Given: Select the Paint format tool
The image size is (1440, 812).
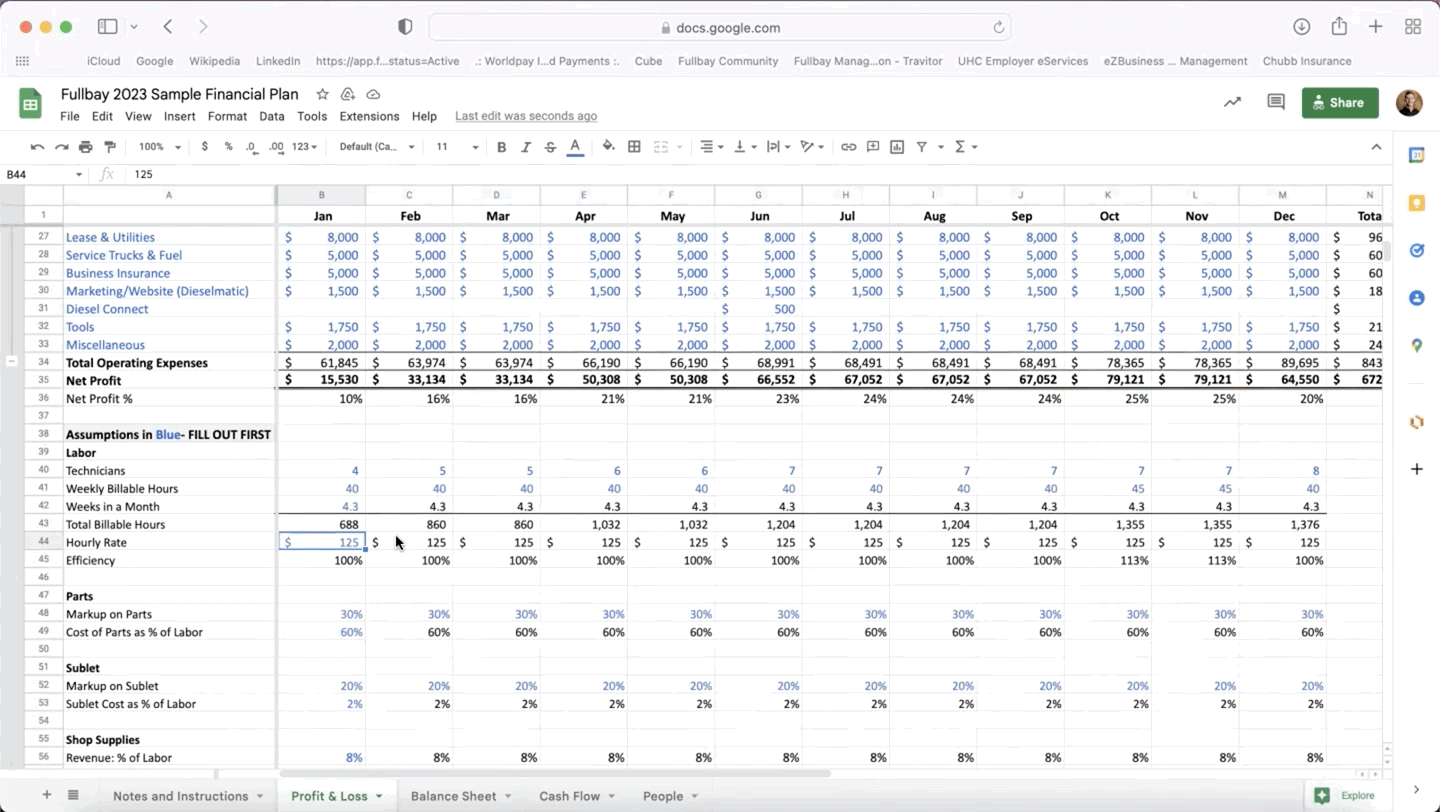Looking at the screenshot, I should click(x=110, y=147).
